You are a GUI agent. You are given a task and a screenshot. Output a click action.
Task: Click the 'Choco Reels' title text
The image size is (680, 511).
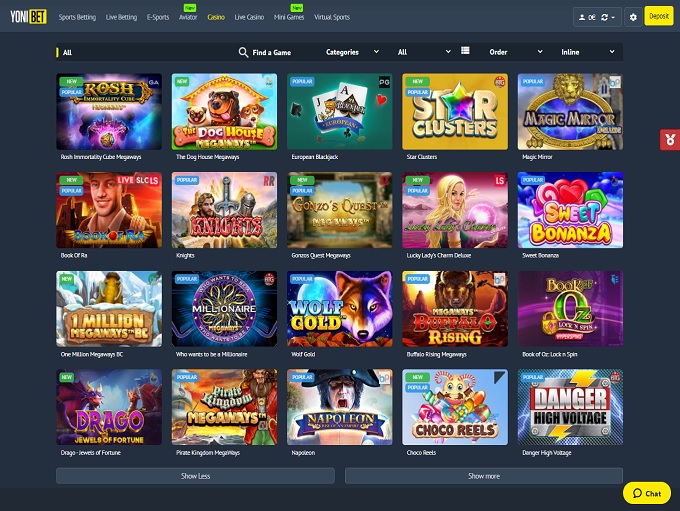coord(421,453)
